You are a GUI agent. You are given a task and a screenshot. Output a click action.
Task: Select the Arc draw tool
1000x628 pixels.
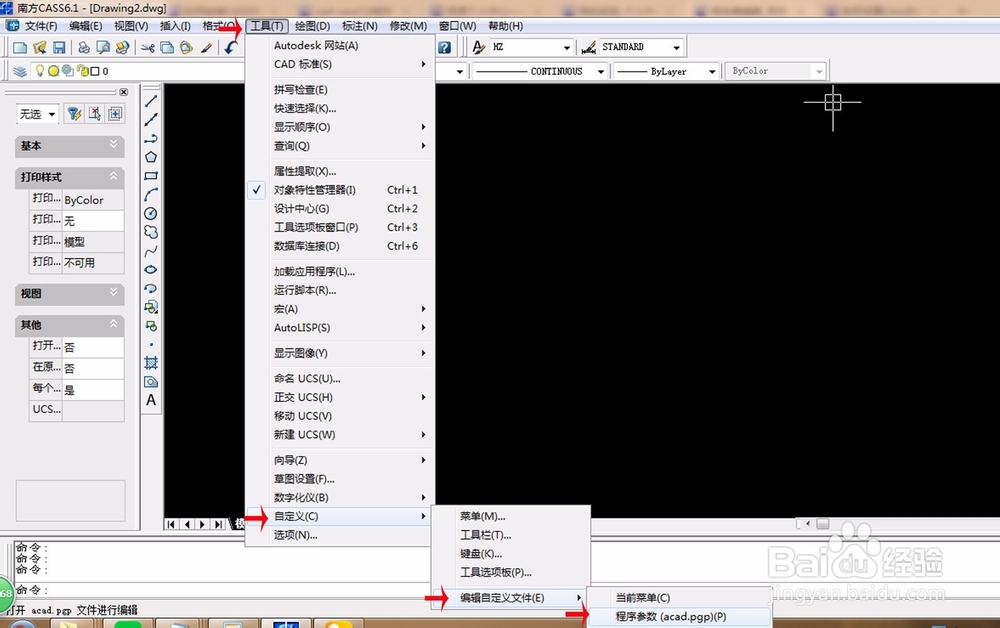[x=151, y=194]
